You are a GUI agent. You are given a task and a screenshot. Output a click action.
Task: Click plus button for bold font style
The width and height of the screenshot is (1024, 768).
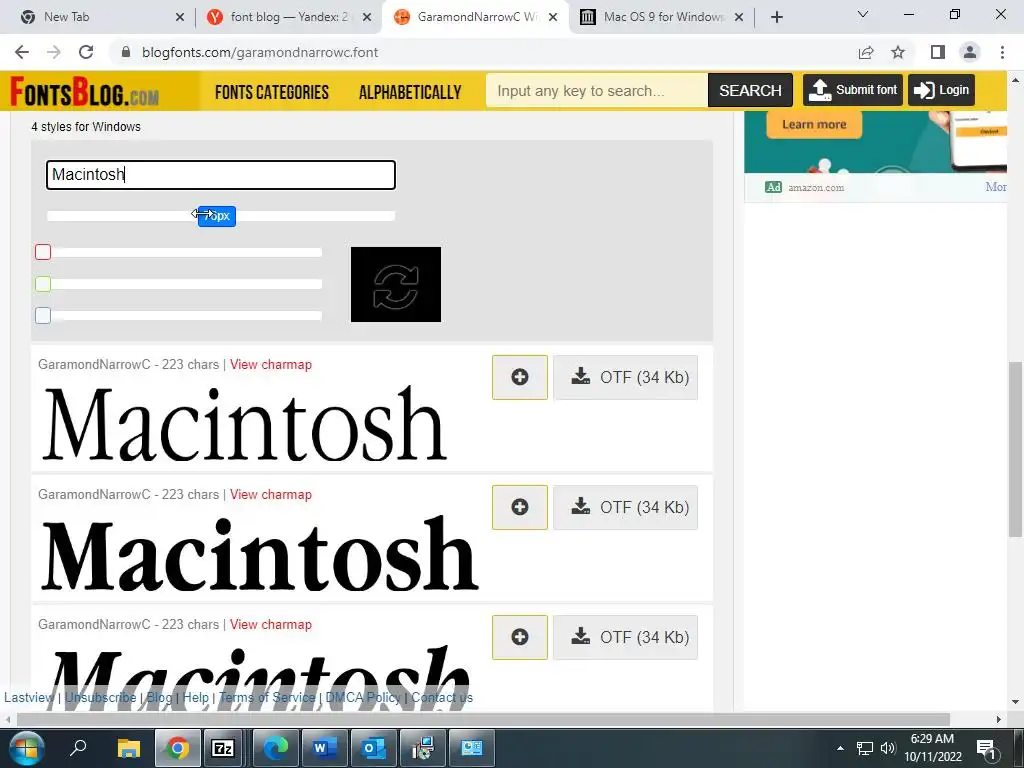click(520, 507)
